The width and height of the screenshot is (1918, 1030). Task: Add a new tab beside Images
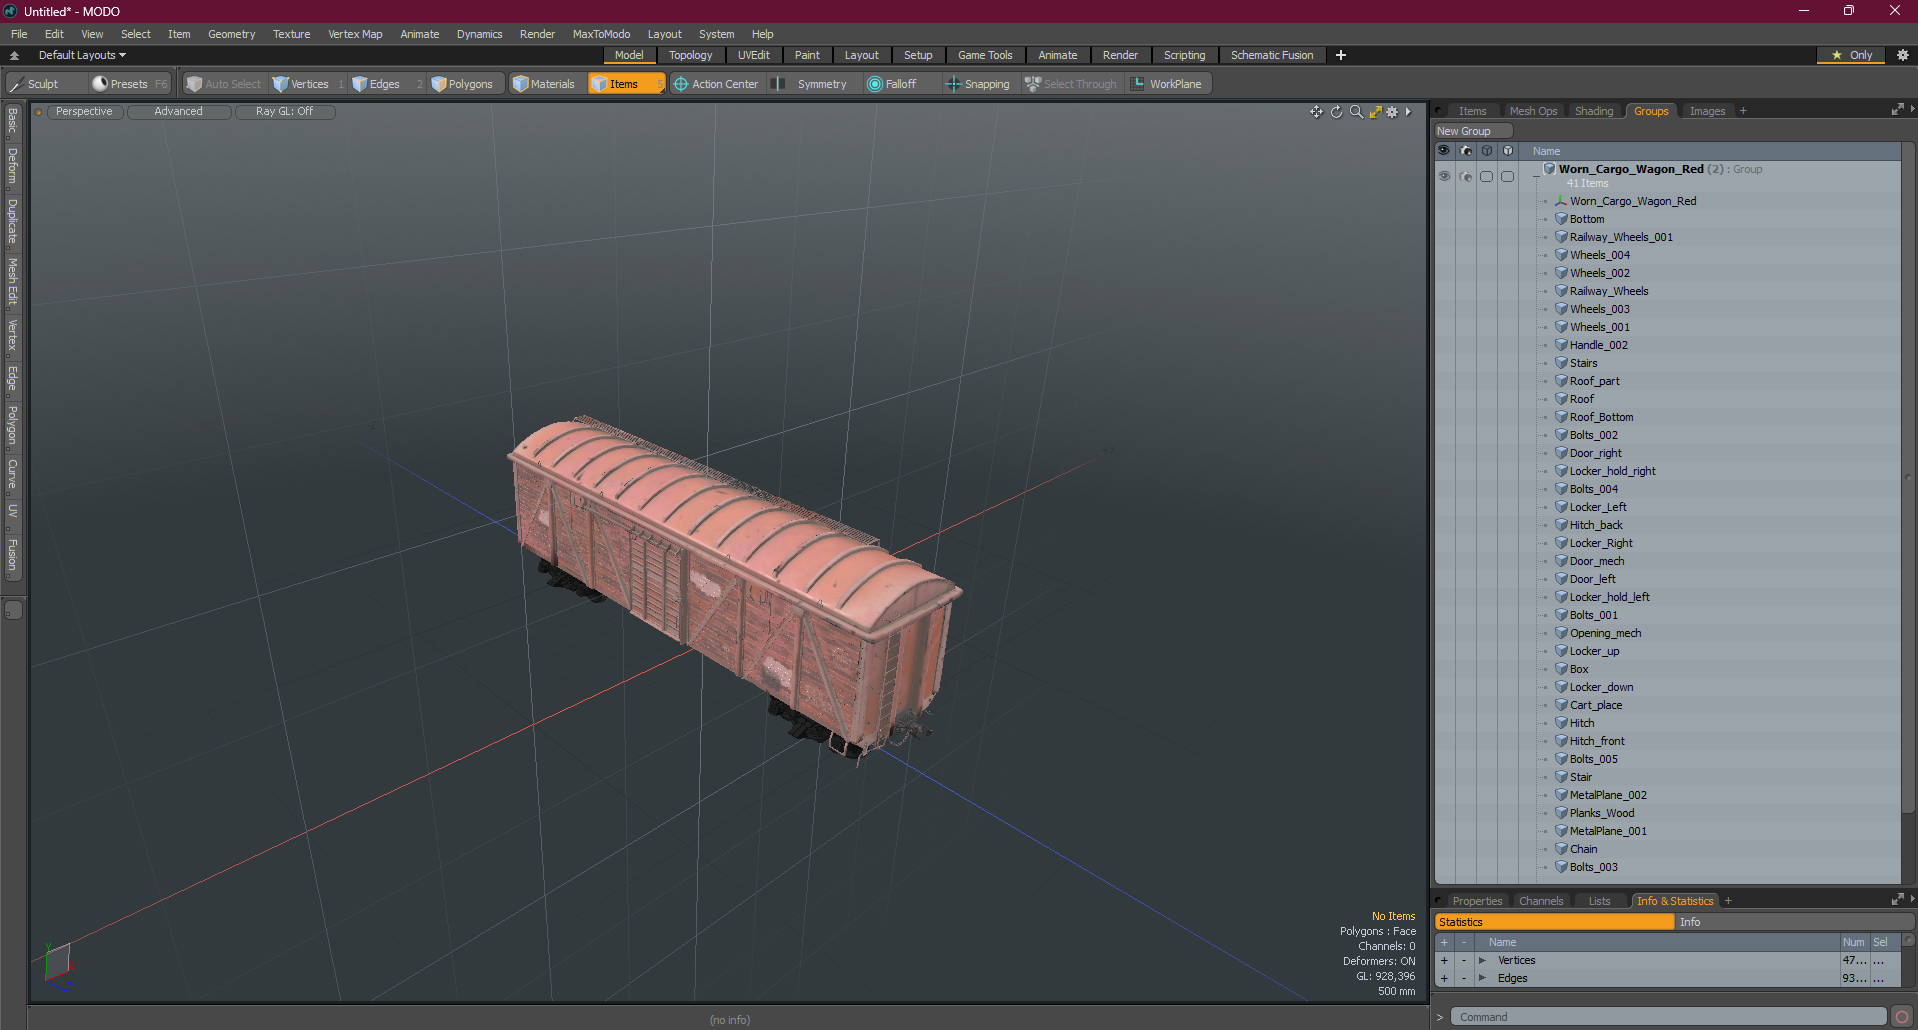point(1743,111)
